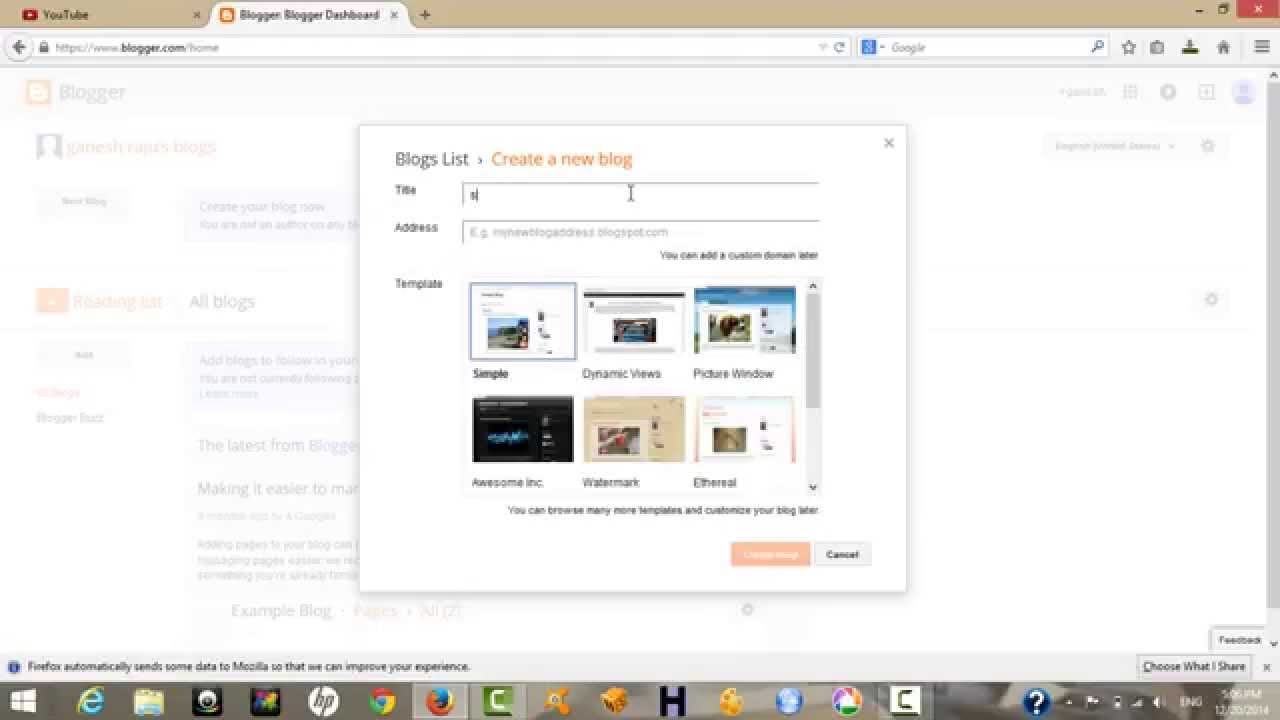Launch Google Chrome from taskbar
1280x720 pixels.
381,701
